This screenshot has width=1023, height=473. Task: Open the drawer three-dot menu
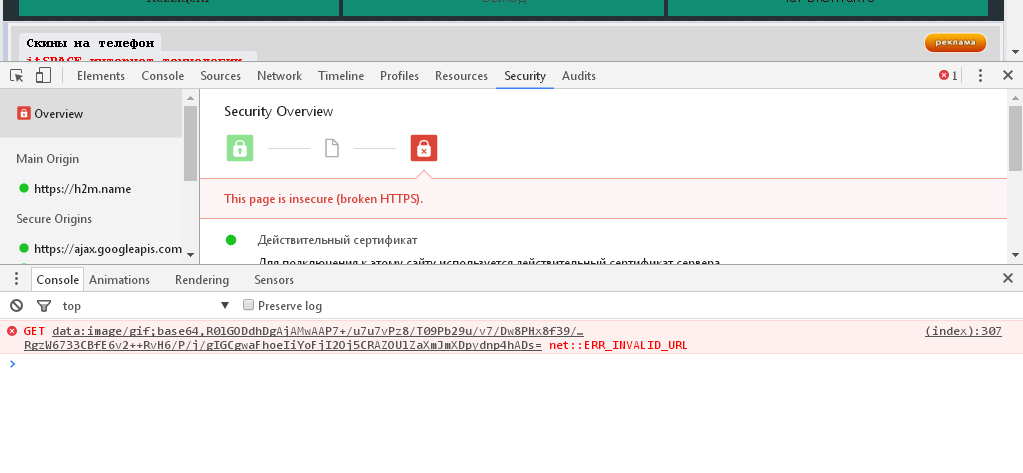point(16,279)
